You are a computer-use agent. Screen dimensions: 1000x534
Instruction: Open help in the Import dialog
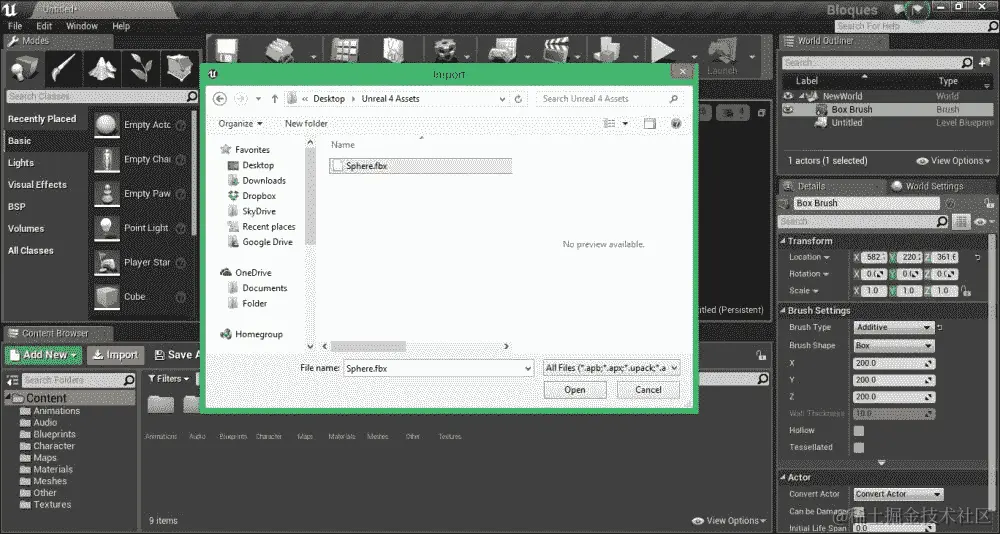coord(676,124)
